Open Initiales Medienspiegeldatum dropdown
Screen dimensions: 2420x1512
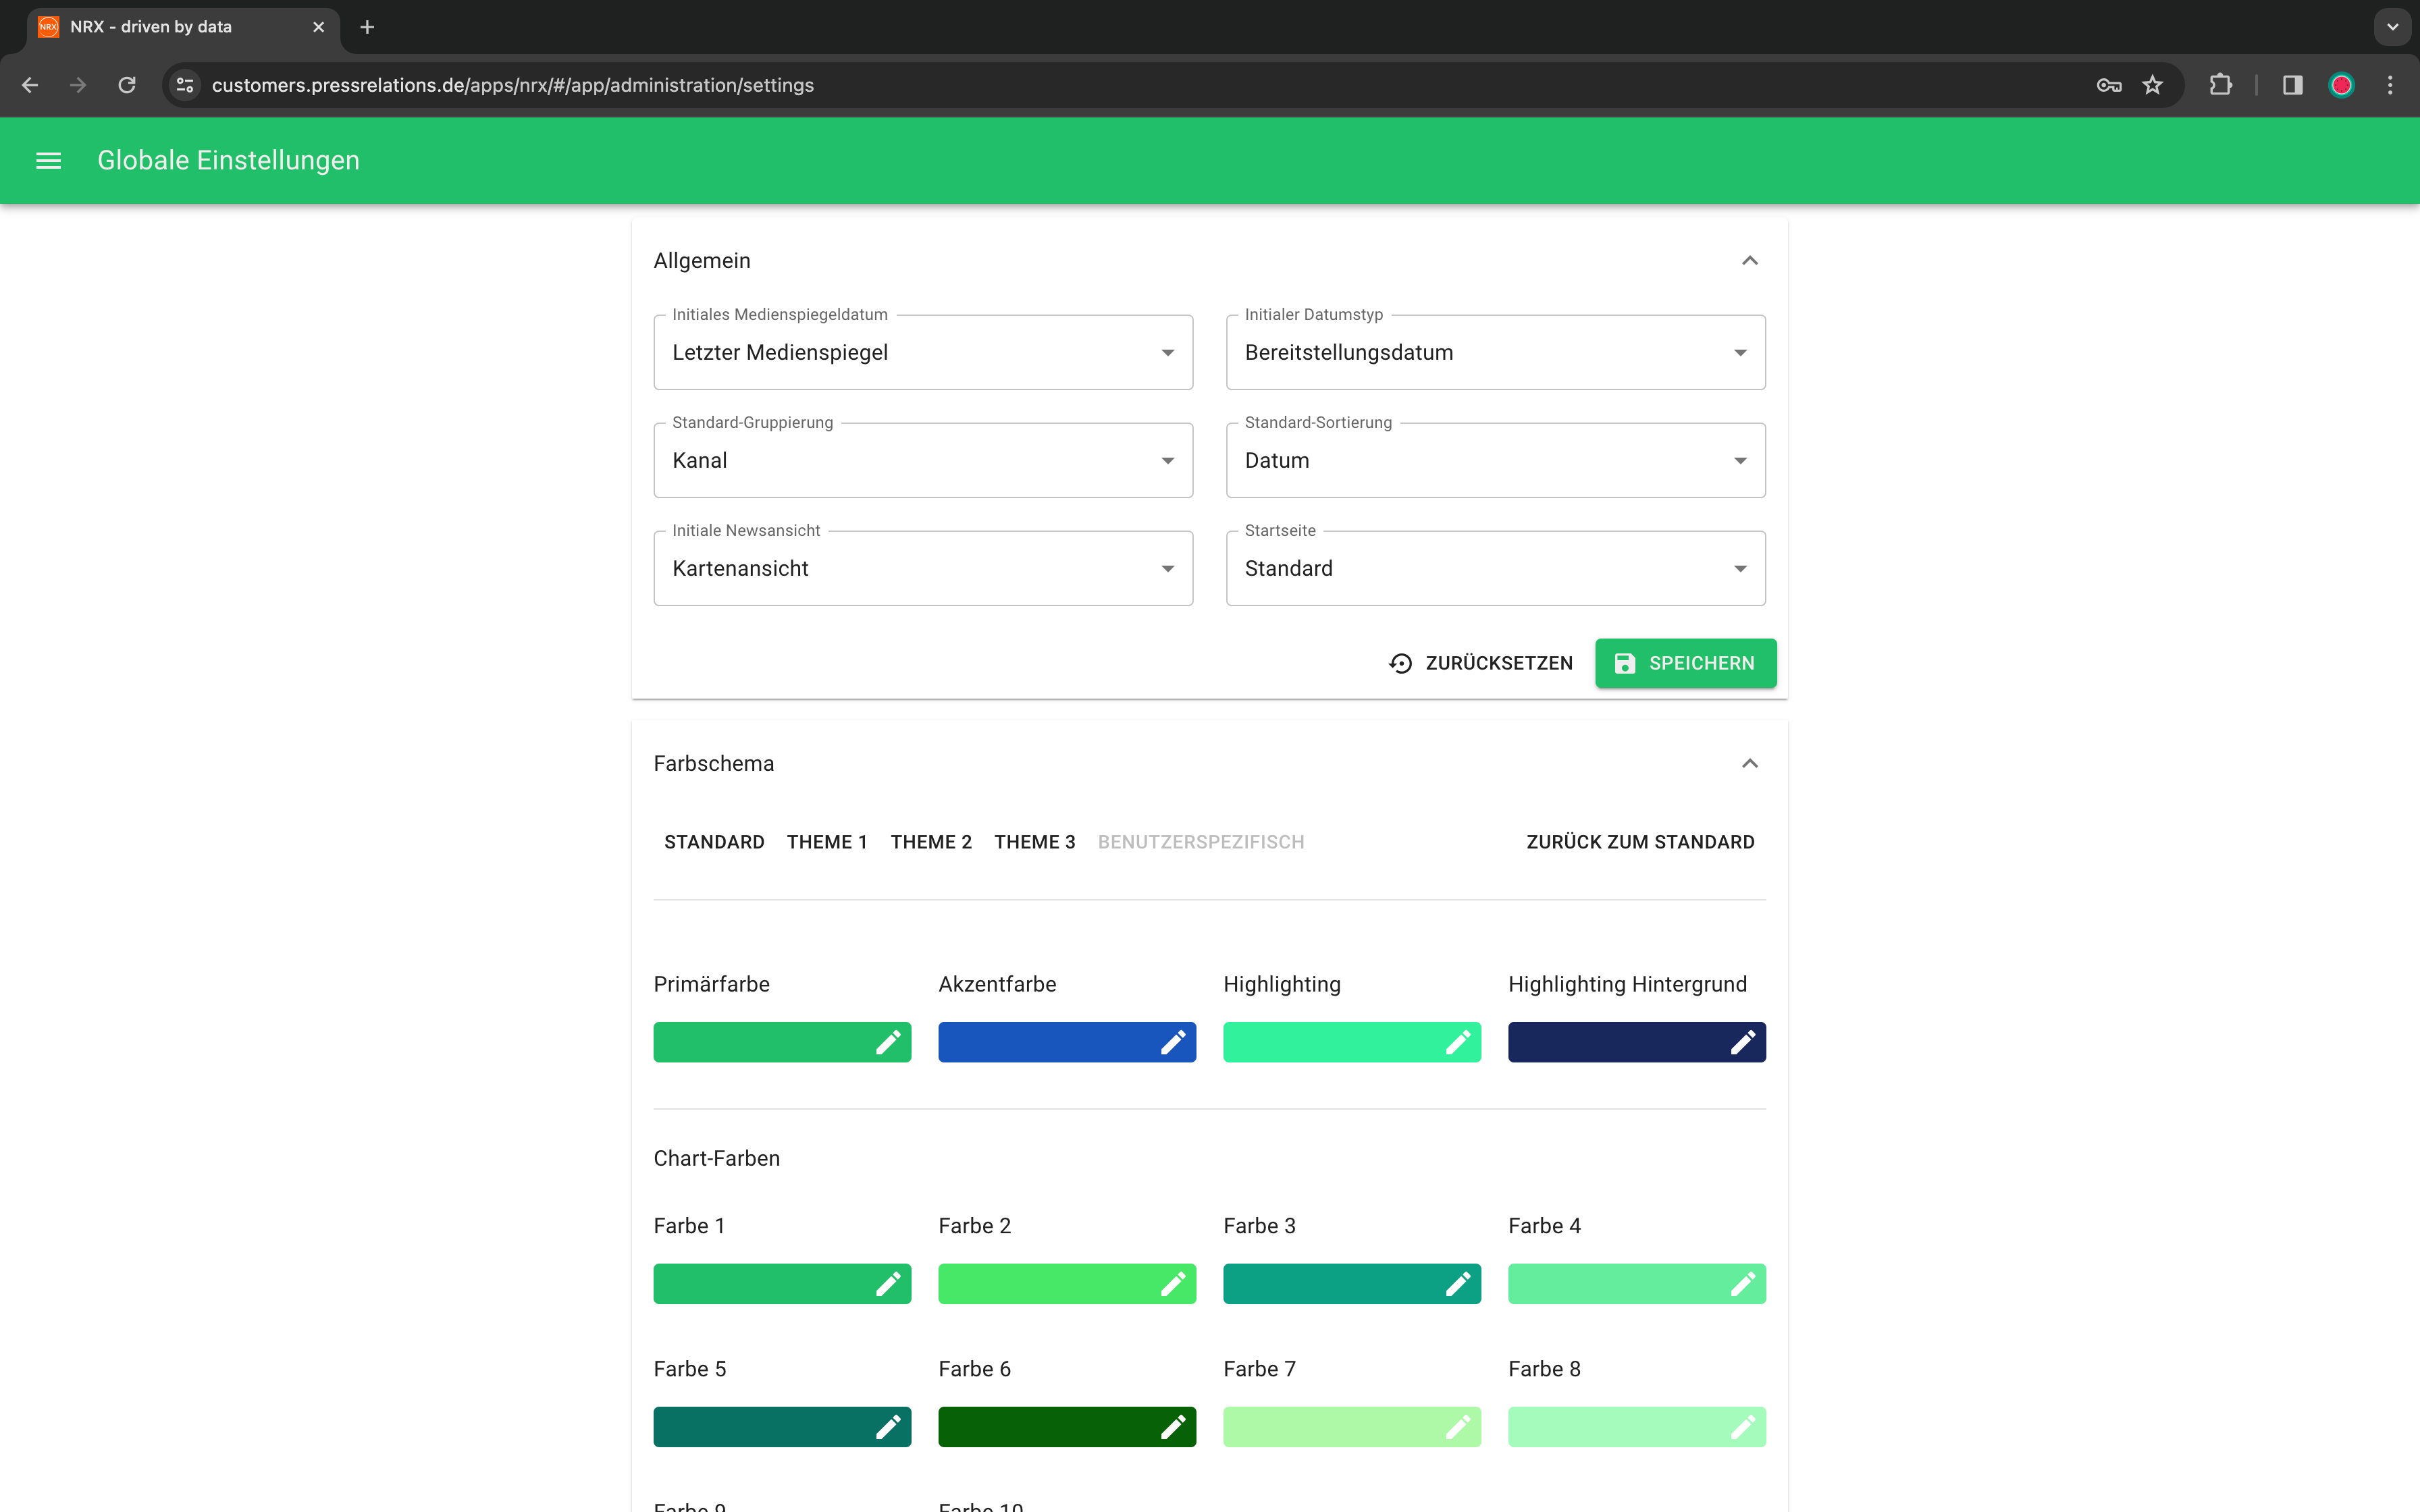tap(922, 352)
